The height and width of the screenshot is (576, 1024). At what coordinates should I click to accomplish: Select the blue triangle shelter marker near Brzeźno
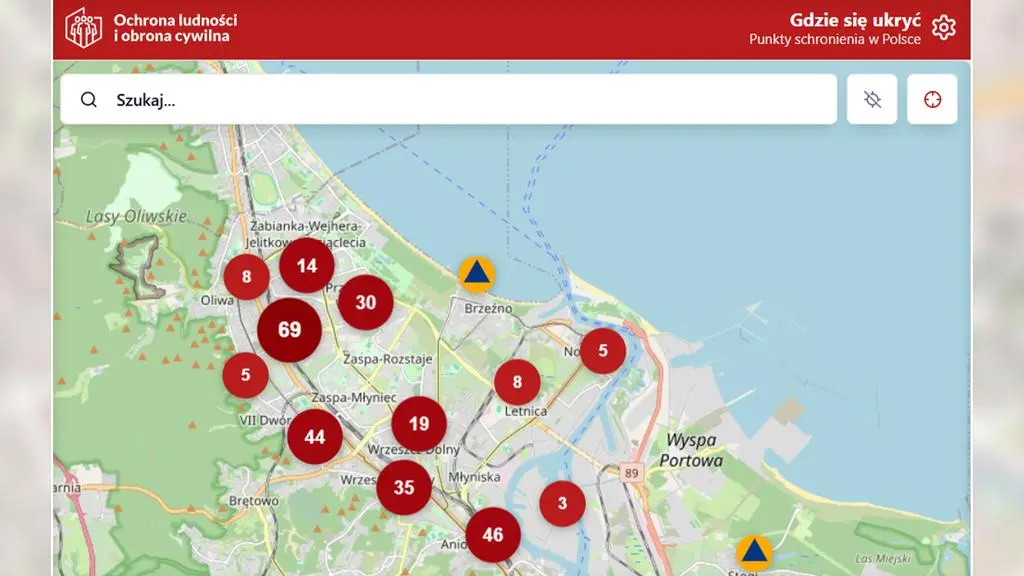click(477, 274)
